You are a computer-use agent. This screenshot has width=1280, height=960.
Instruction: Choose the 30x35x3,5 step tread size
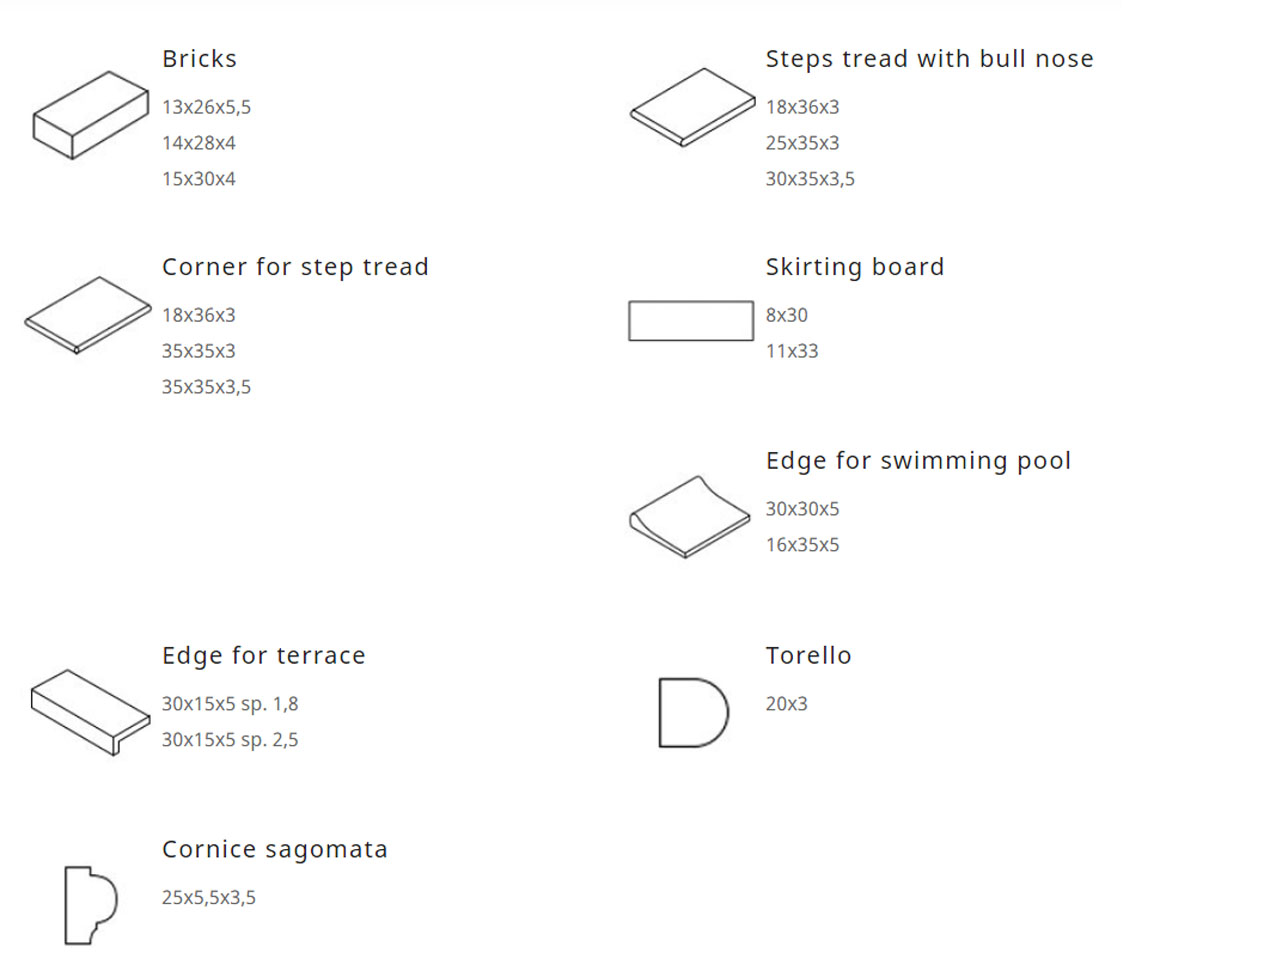tap(810, 179)
